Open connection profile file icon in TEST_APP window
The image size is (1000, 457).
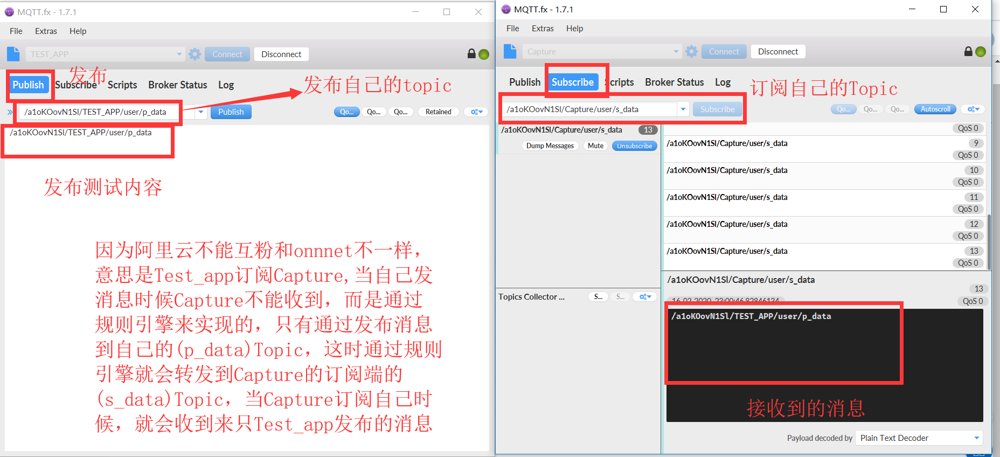tap(13, 54)
